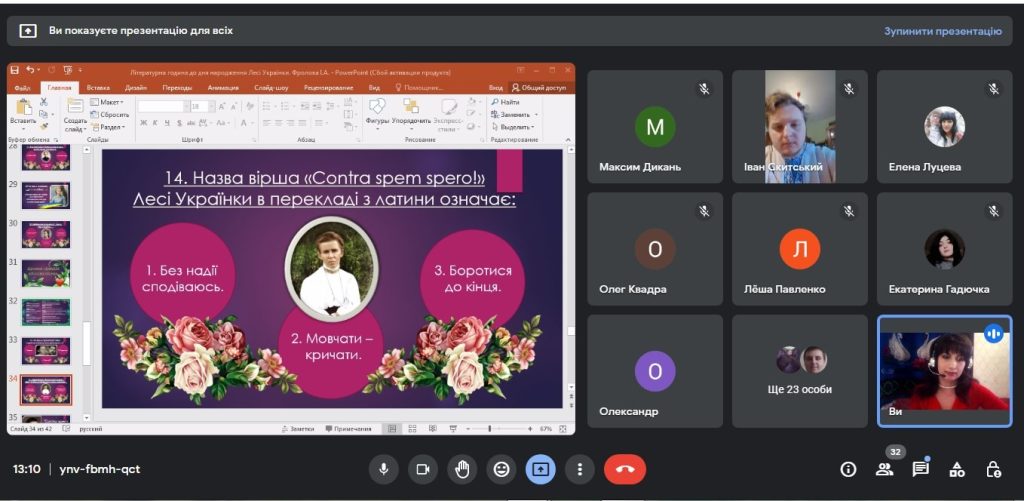1024x501 pixels.
Task: Send an emoji reaction
Action: click(501, 469)
